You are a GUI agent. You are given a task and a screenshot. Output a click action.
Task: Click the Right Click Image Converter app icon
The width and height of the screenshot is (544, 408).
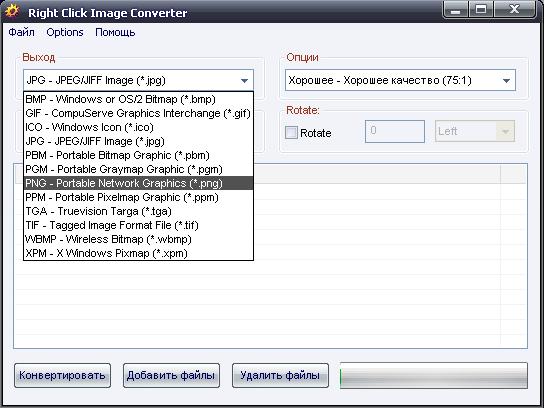click(12, 11)
